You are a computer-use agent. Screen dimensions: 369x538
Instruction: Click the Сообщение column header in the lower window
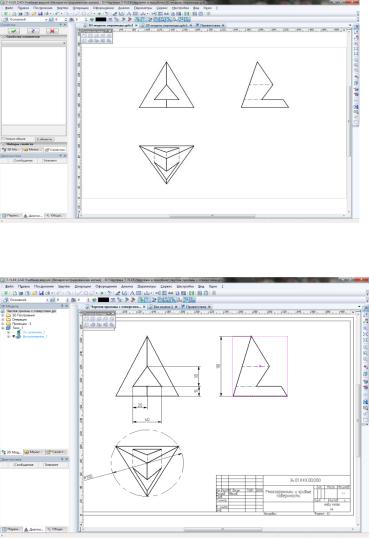tap(23, 465)
